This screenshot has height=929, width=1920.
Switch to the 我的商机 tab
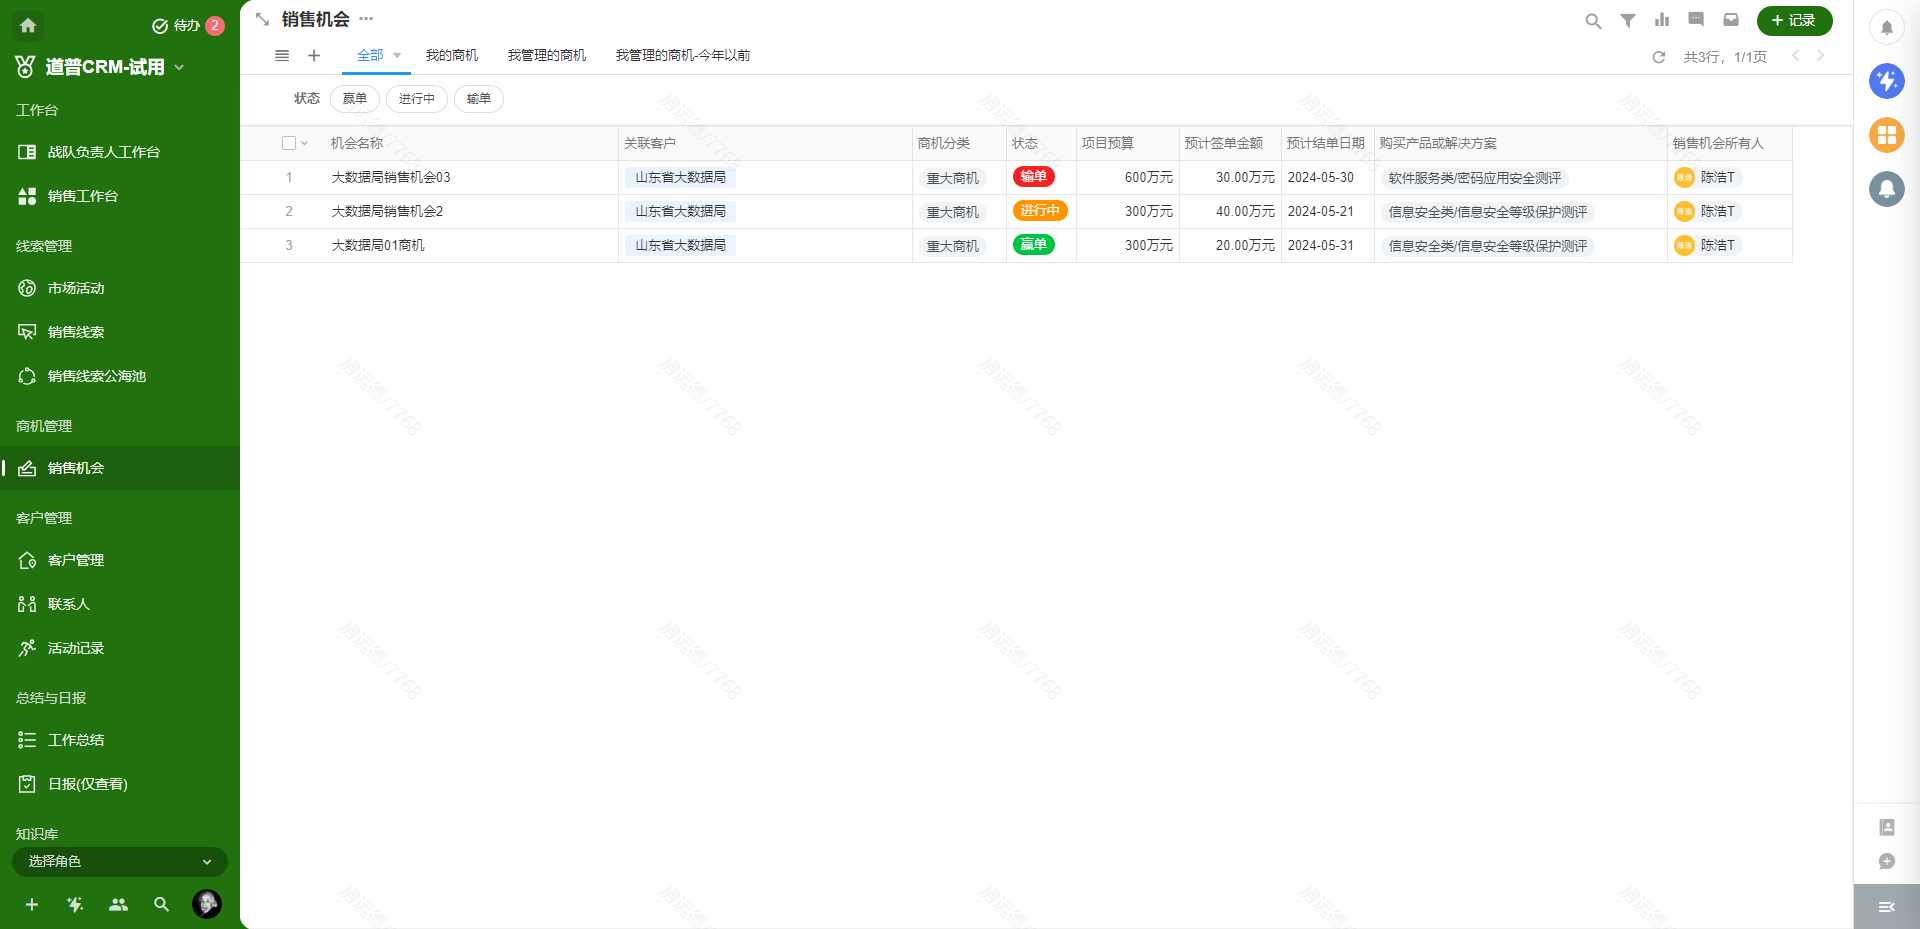pos(451,56)
